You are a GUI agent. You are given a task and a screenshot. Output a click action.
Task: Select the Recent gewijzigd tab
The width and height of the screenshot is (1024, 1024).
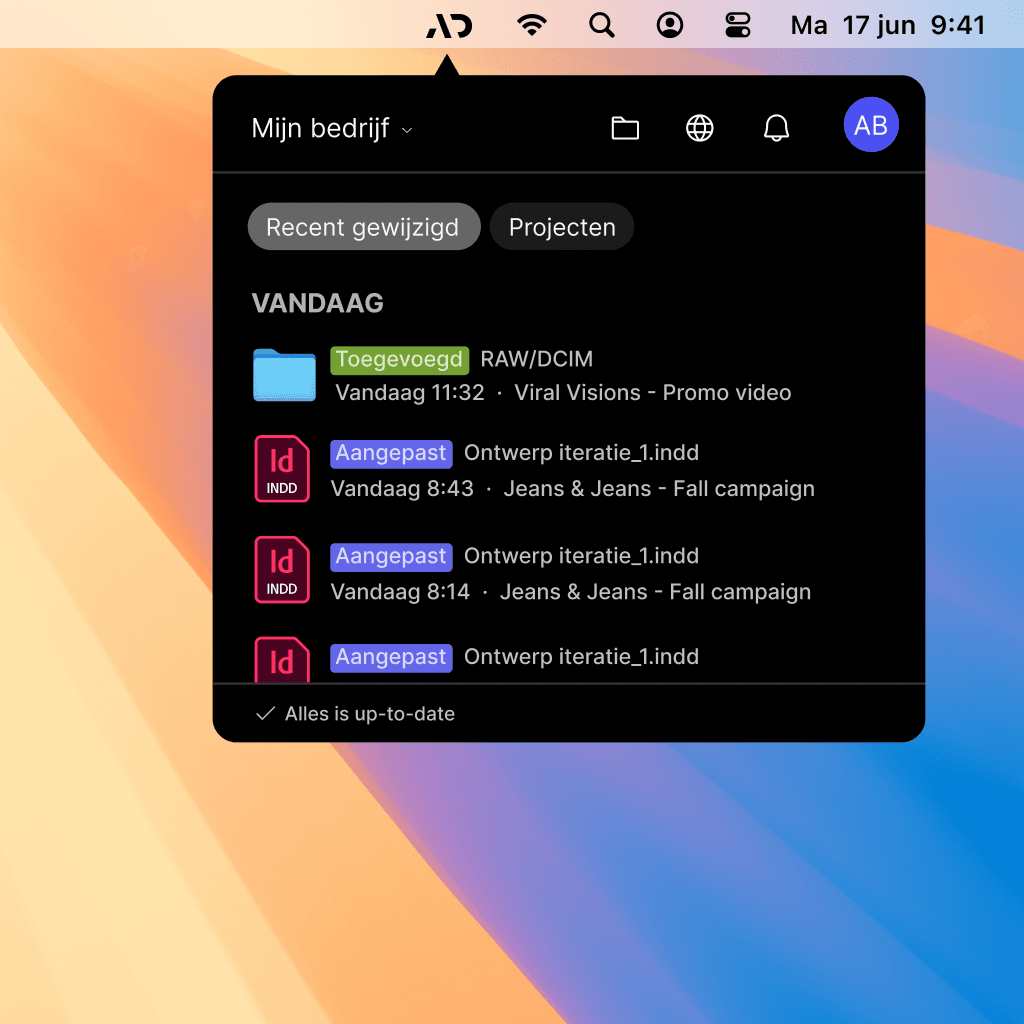(363, 226)
